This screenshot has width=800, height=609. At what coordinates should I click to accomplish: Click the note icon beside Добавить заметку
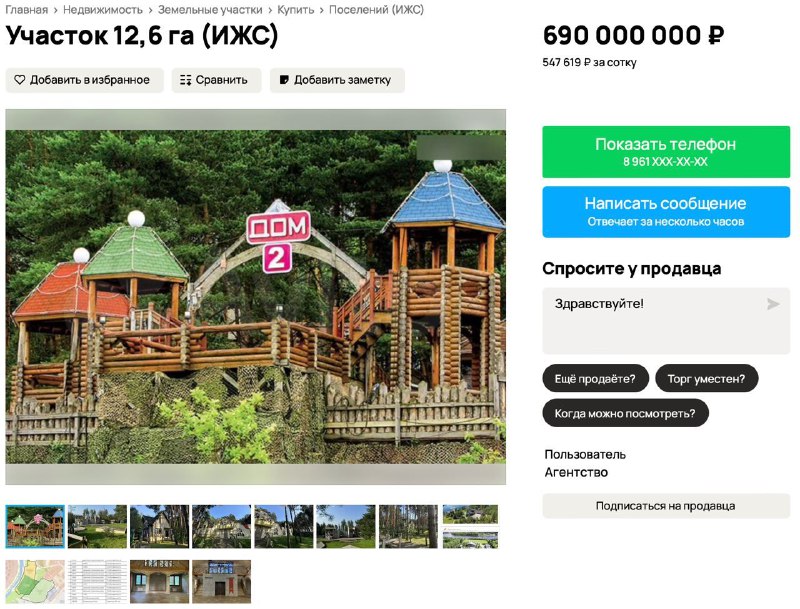[x=284, y=80]
